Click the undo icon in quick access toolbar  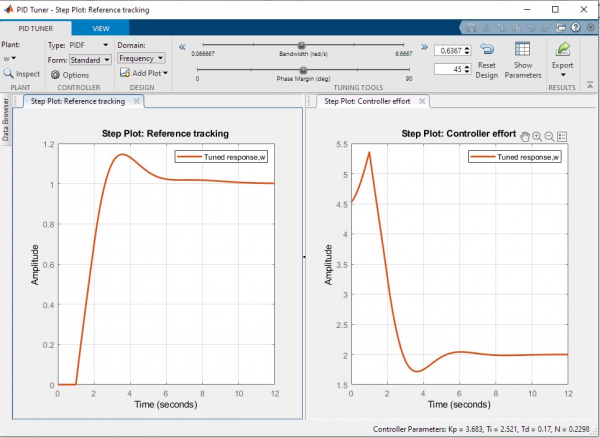tap(531, 28)
